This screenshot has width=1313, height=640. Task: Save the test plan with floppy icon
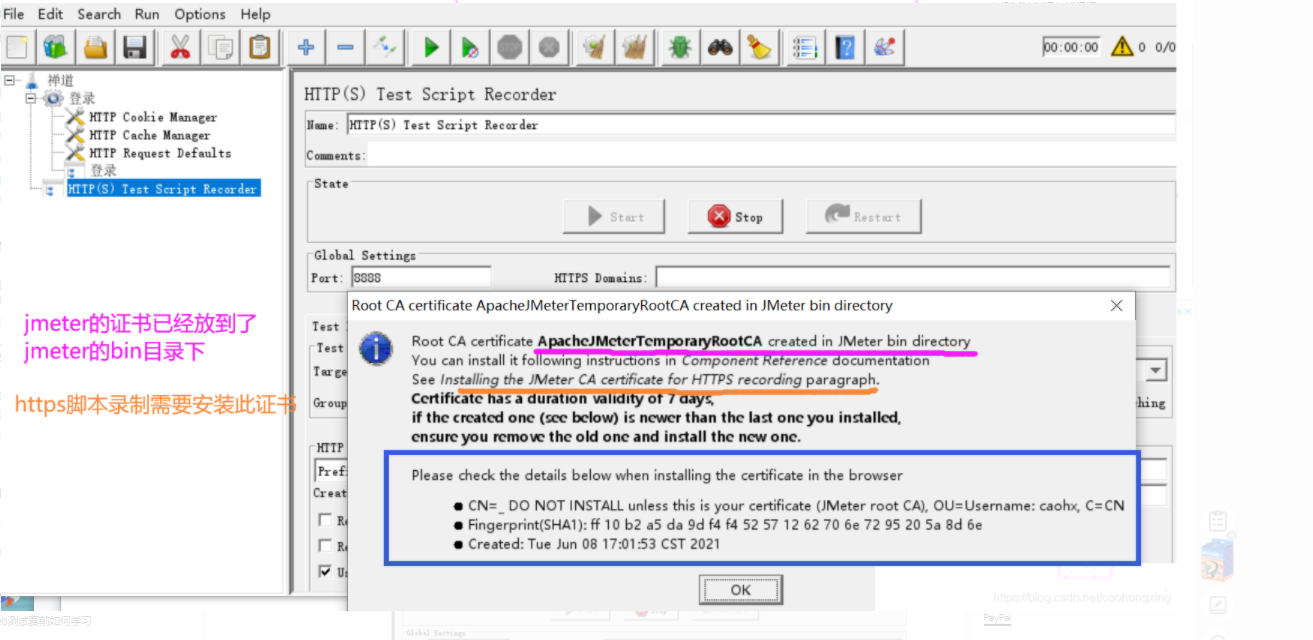[135, 47]
